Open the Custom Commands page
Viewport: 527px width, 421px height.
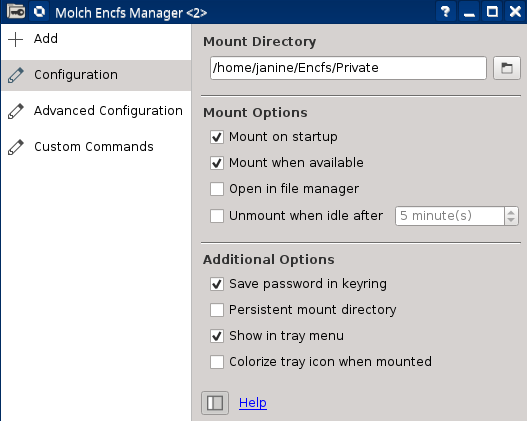tap(96, 147)
